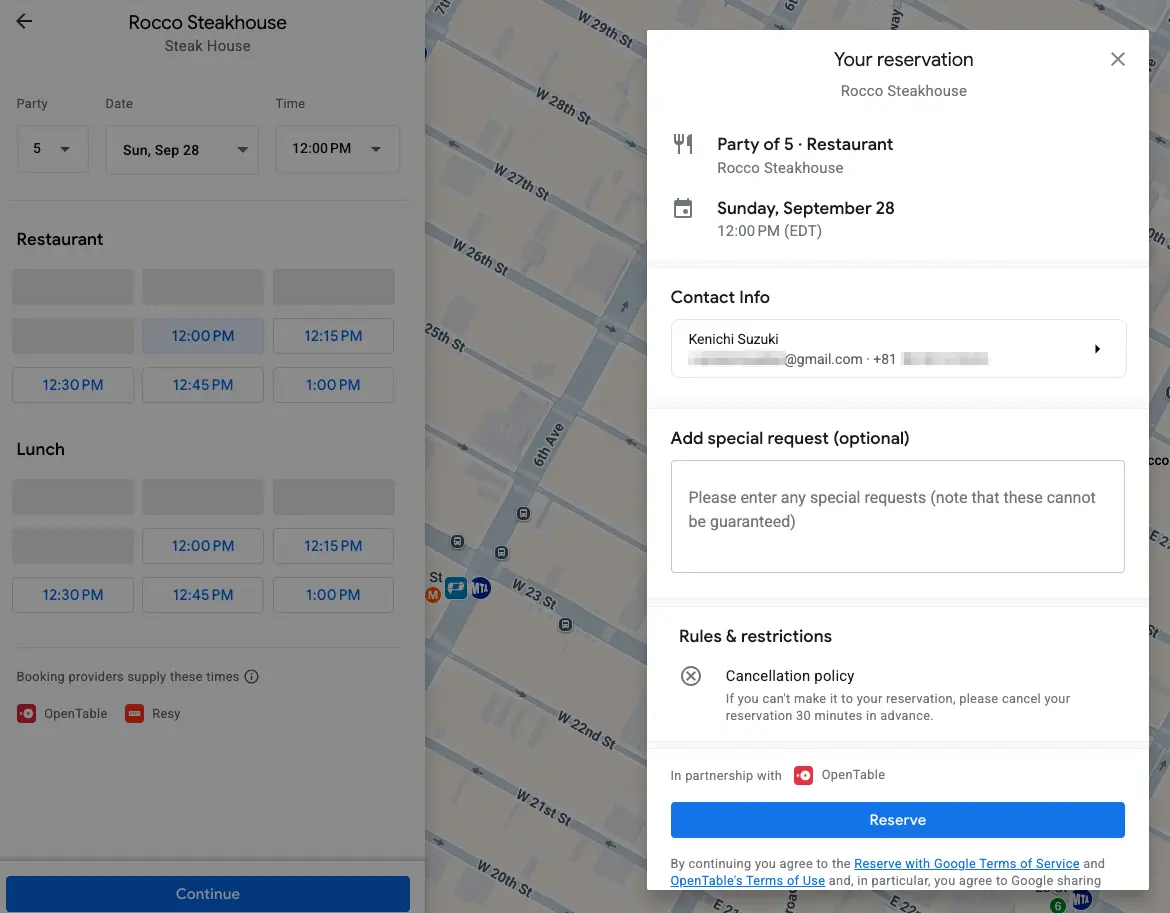The height and width of the screenshot is (913, 1170).
Task: Click the special request text field
Action: [x=898, y=516]
